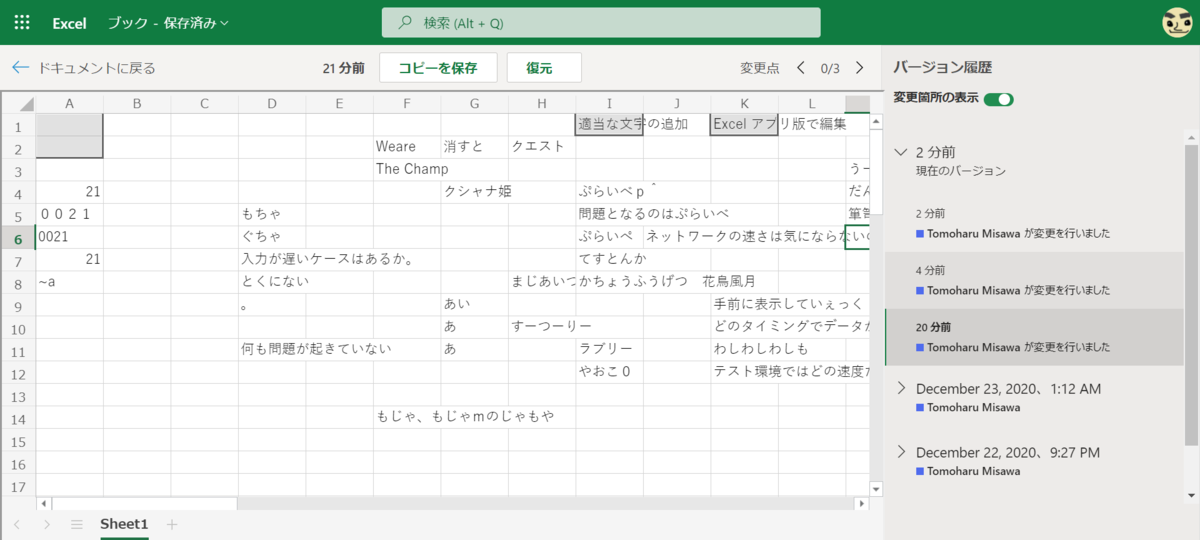This screenshot has height=540, width=1200.
Task: Expand the December 22, 2020 version
Action: pos(900,452)
